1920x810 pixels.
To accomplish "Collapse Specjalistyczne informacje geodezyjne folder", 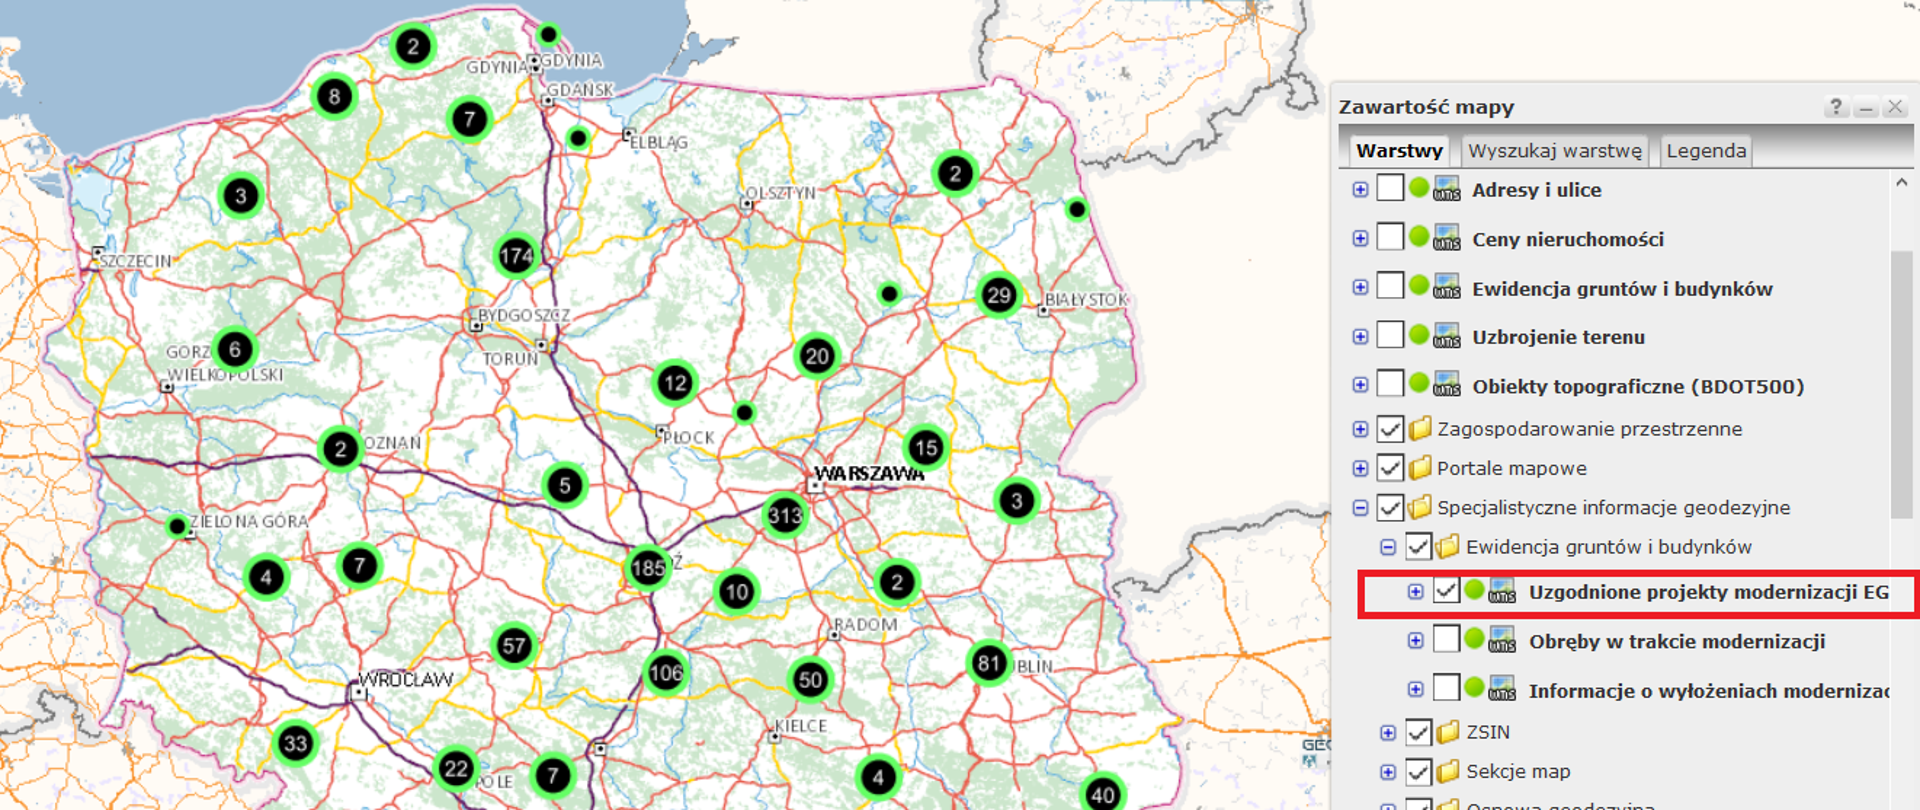I will [1360, 508].
